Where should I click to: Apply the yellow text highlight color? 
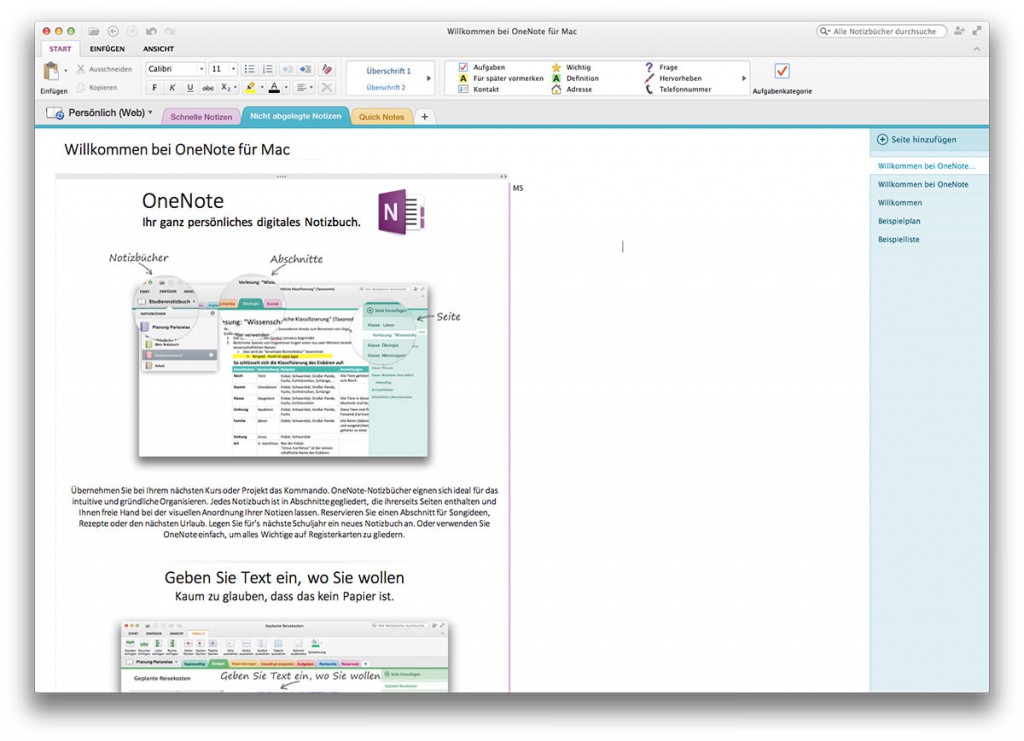coord(250,87)
